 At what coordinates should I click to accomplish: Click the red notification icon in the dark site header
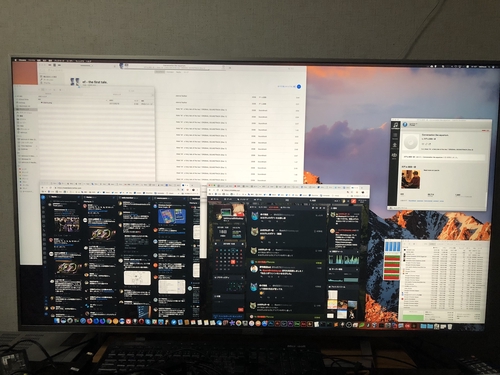click(354, 201)
